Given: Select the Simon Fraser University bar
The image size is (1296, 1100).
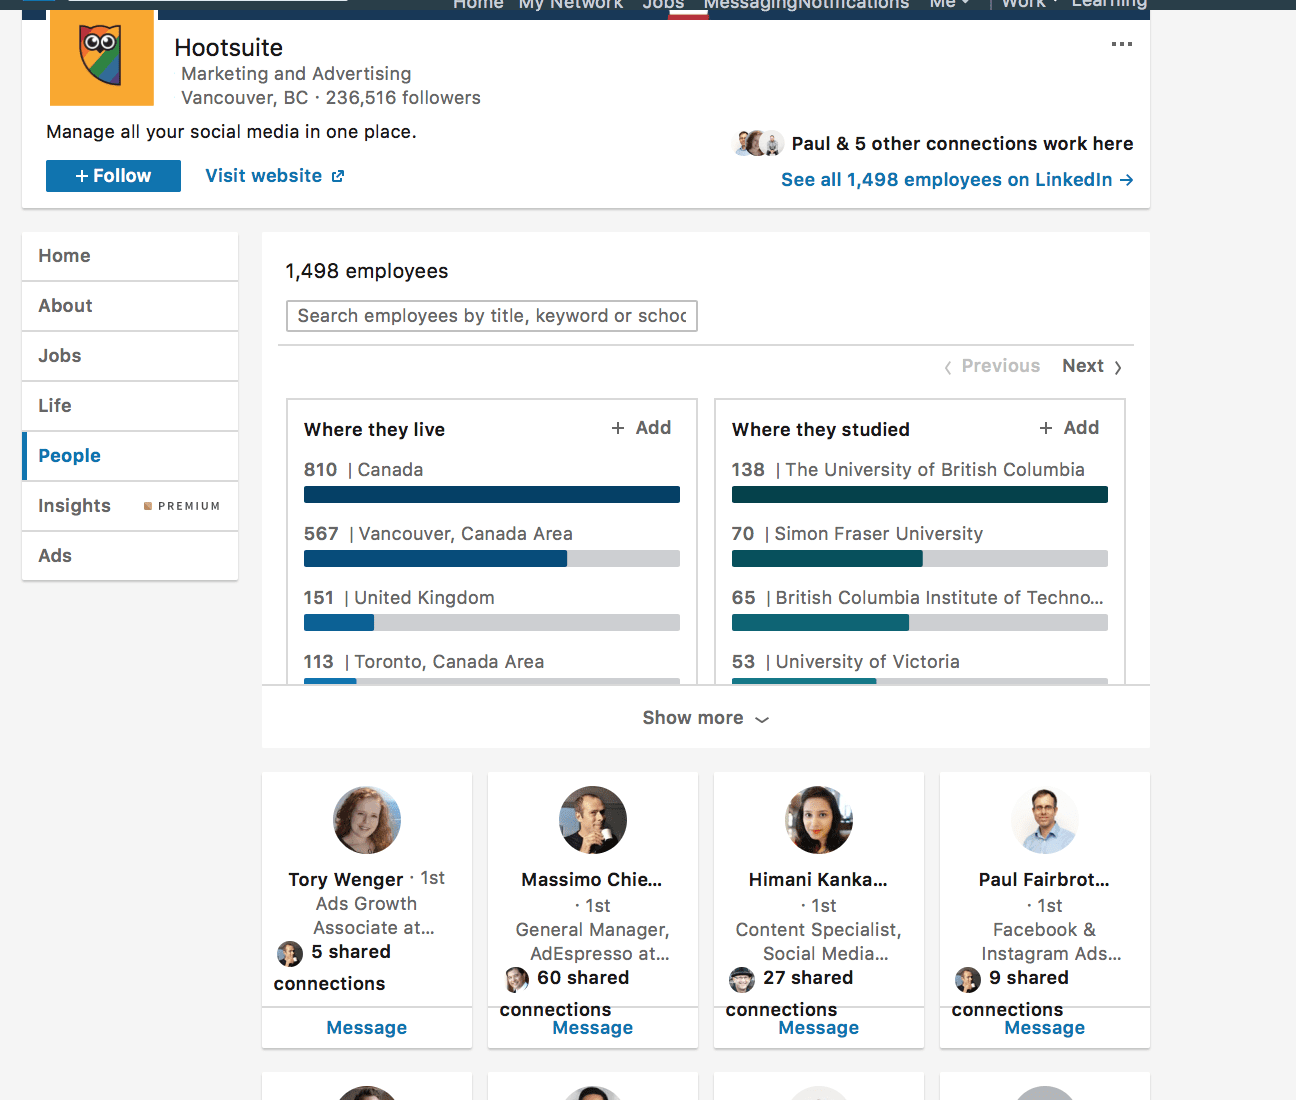Looking at the screenshot, I should click(x=920, y=559).
